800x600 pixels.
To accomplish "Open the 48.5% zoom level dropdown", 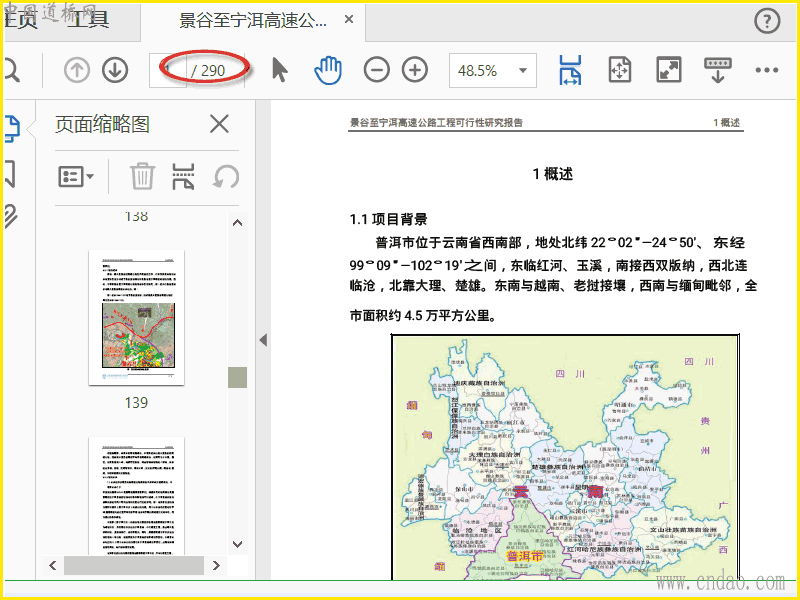I will tap(493, 70).
